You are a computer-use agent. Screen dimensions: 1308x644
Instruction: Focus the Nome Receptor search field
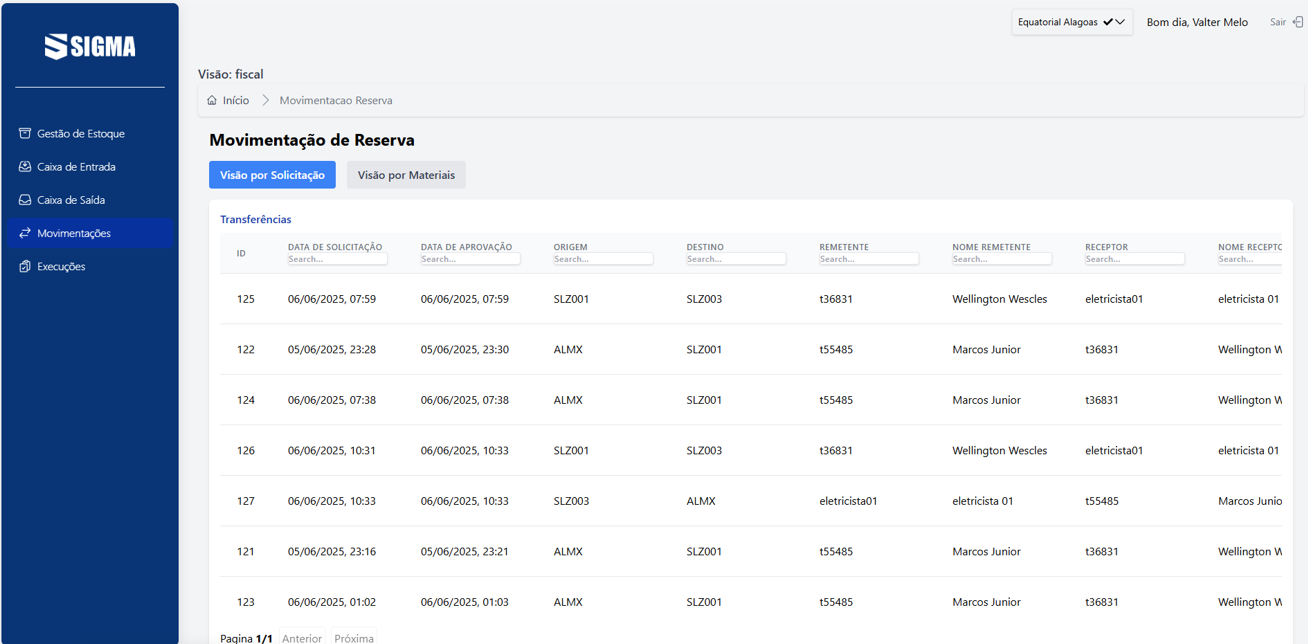(1250, 259)
